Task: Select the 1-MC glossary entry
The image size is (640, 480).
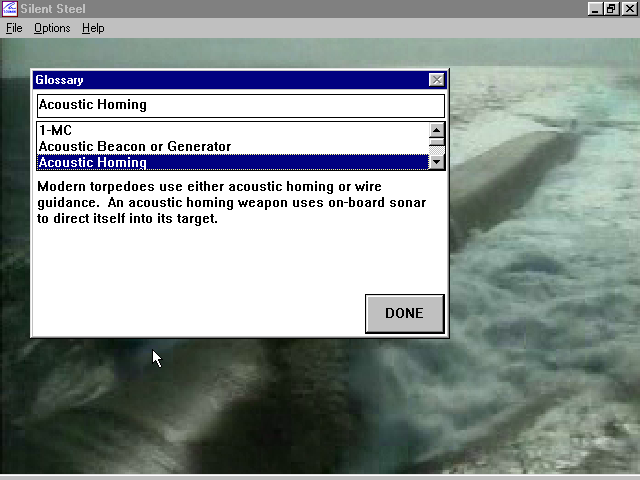Action: coord(233,130)
